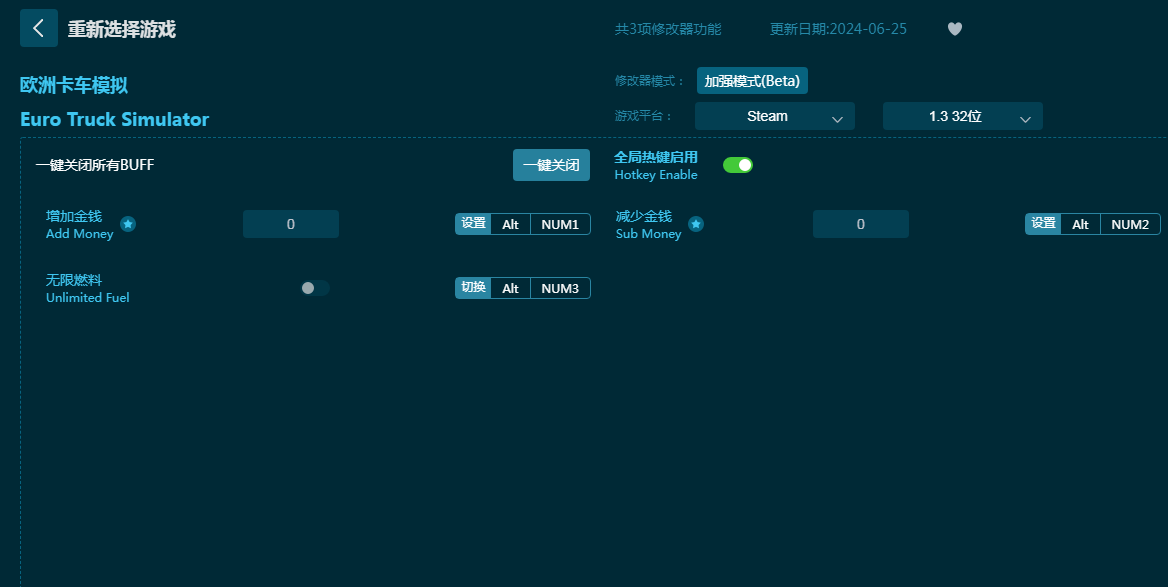
Task: Click the 重新选择游戏 title text
Action: click(121, 29)
